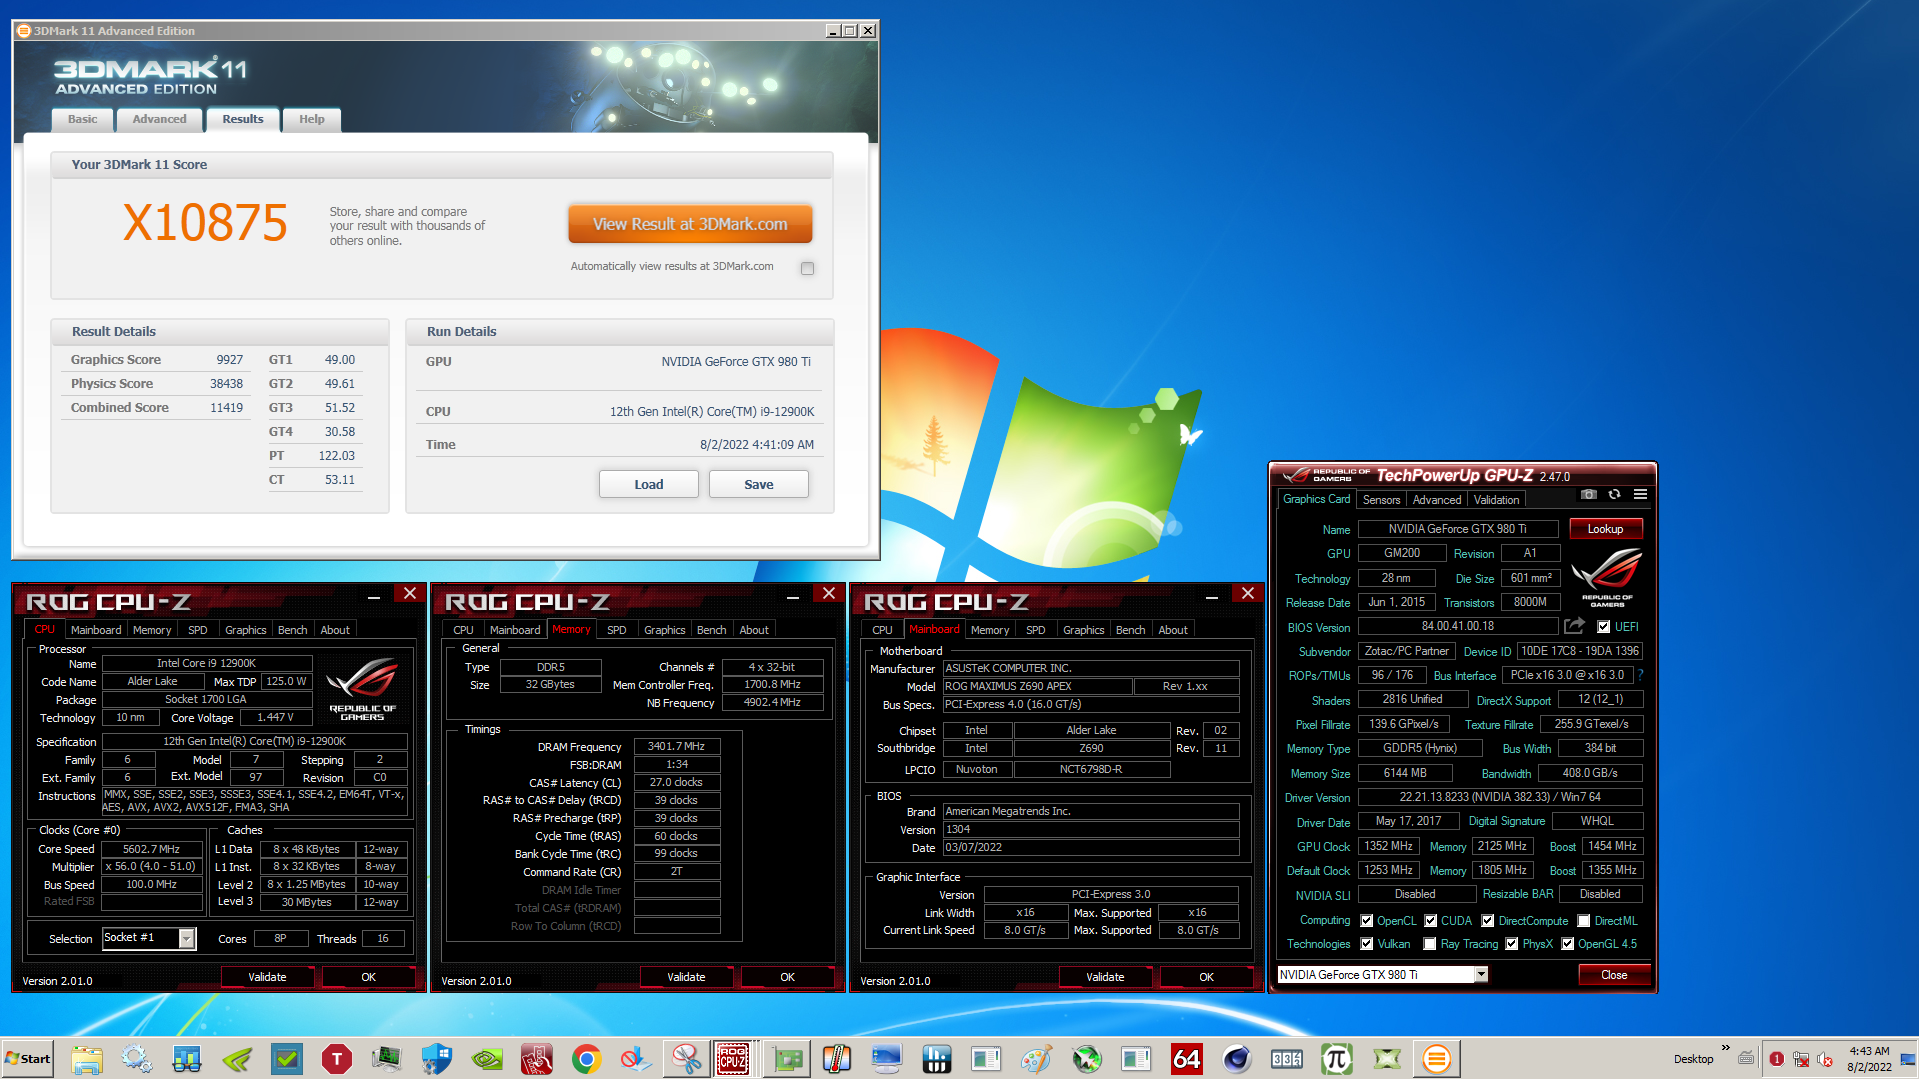Toggle the Ray Tracing checkbox in GPU-Z
This screenshot has height=1079, width=1919.
[1430, 944]
